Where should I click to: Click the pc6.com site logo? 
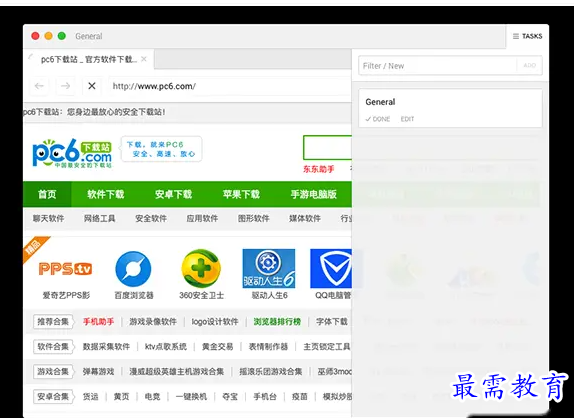tap(72, 153)
